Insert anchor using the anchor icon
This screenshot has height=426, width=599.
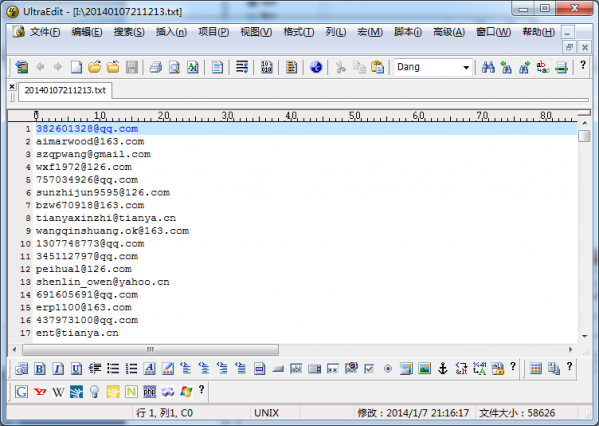point(442,369)
